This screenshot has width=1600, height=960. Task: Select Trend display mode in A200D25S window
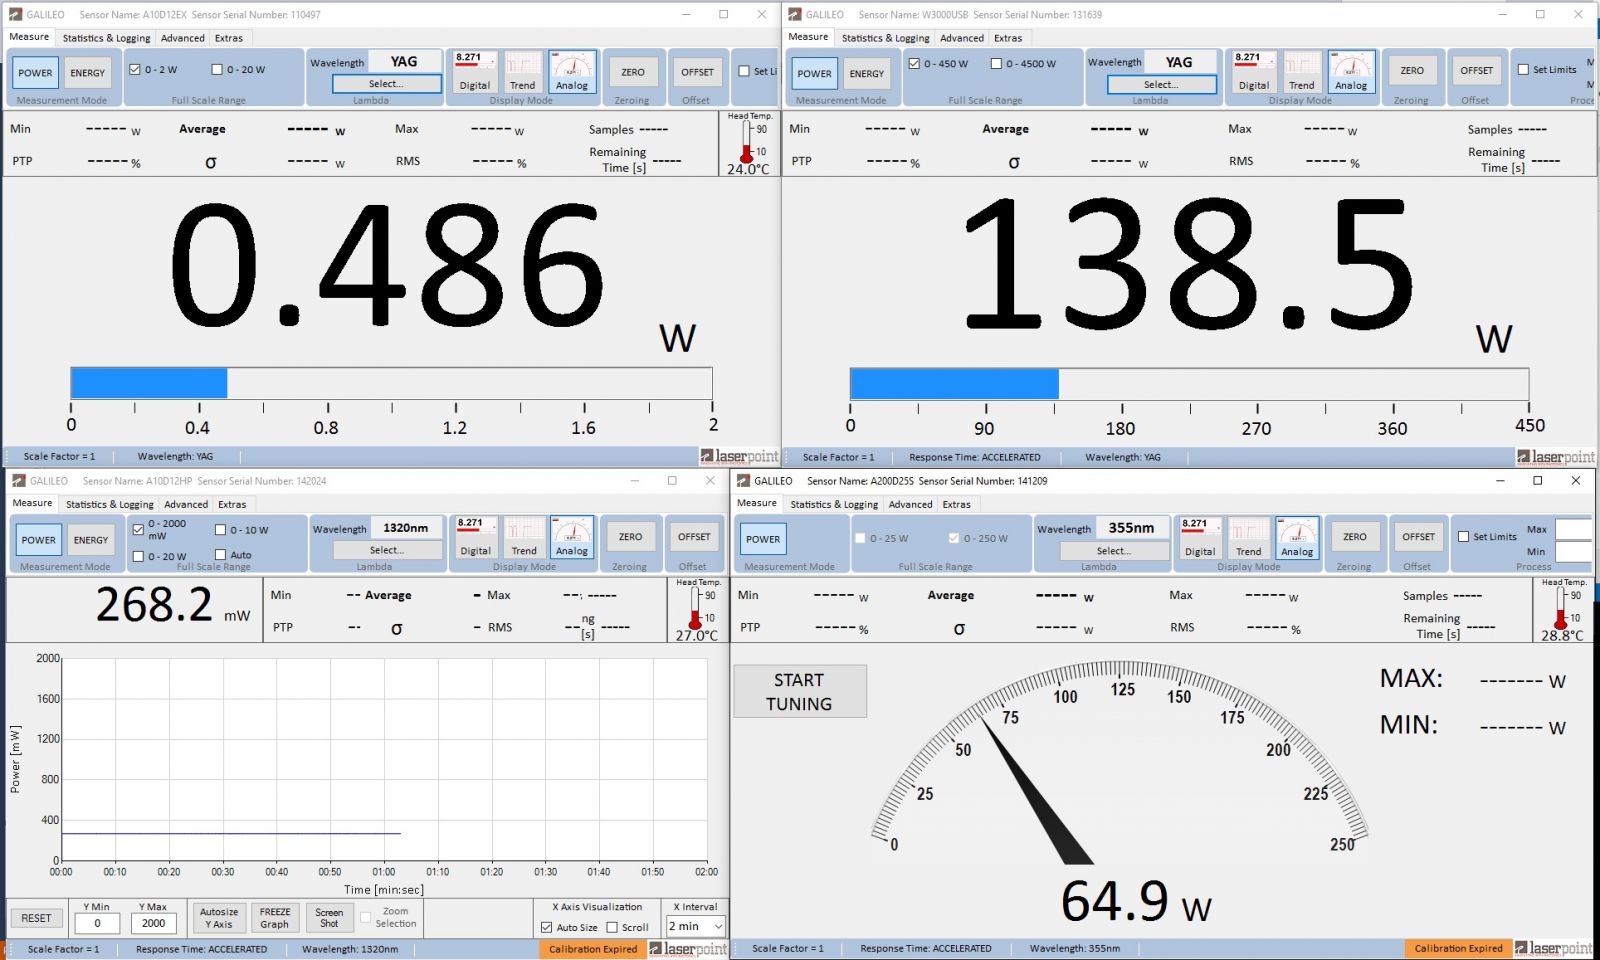pyautogui.click(x=1249, y=538)
